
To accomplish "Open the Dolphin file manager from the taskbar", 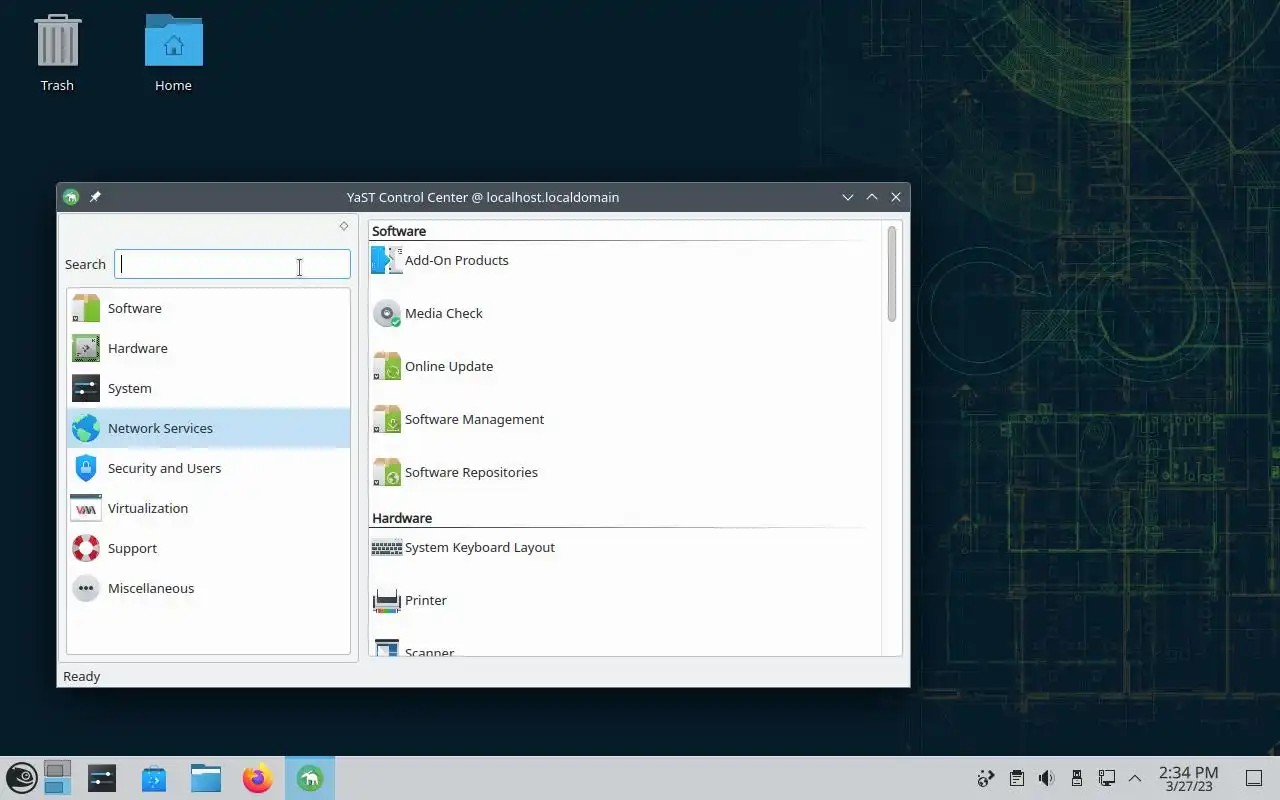I will [206, 778].
